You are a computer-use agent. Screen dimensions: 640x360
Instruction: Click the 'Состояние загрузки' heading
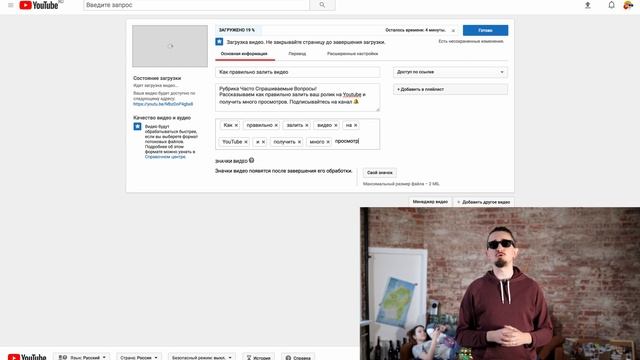pos(157,78)
